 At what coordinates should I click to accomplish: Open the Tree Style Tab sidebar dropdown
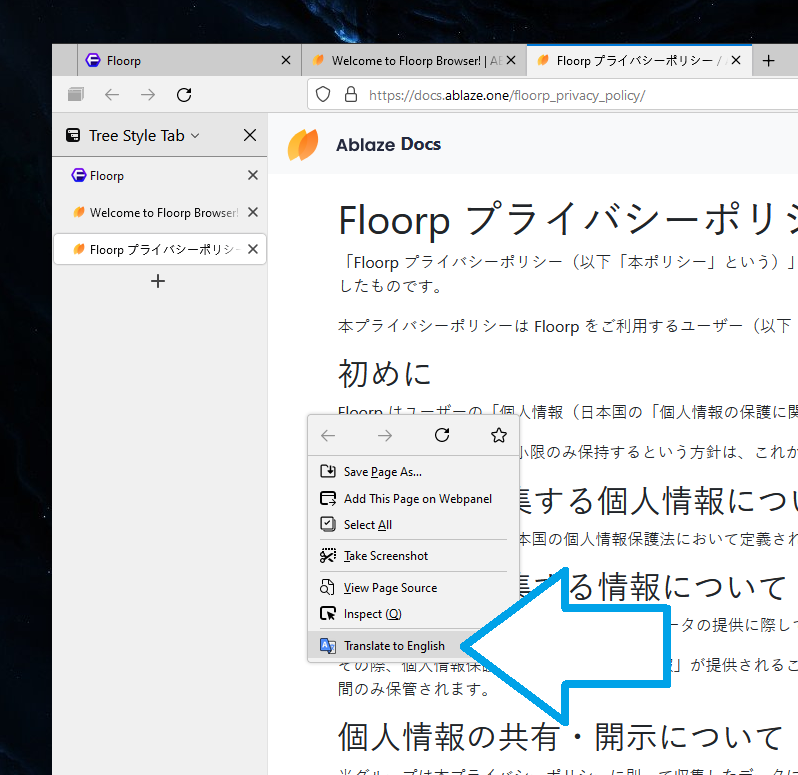pos(144,136)
